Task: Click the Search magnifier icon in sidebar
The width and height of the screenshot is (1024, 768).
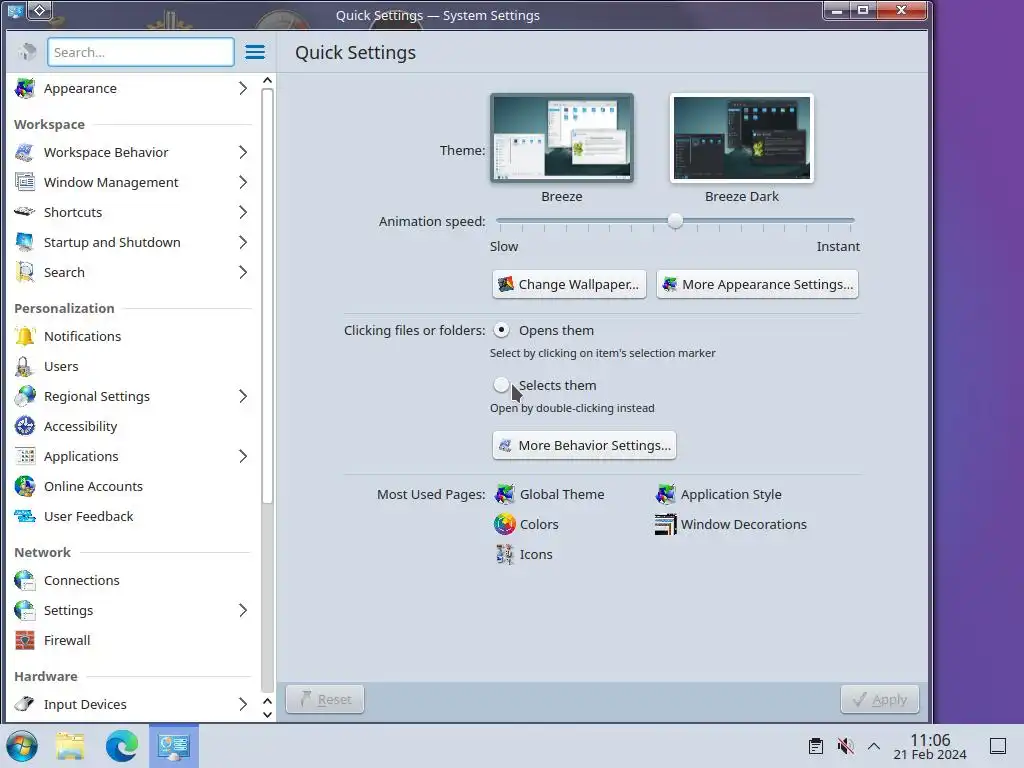Action: [x=25, y=272]
